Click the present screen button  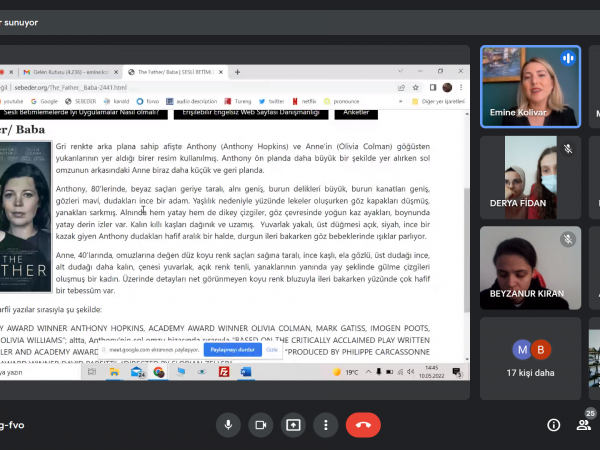pos(293,425)
